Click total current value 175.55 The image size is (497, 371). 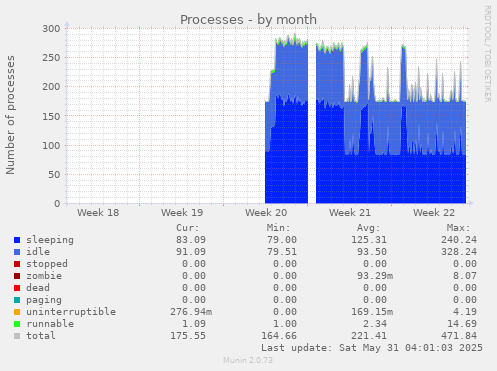[188, 336]
